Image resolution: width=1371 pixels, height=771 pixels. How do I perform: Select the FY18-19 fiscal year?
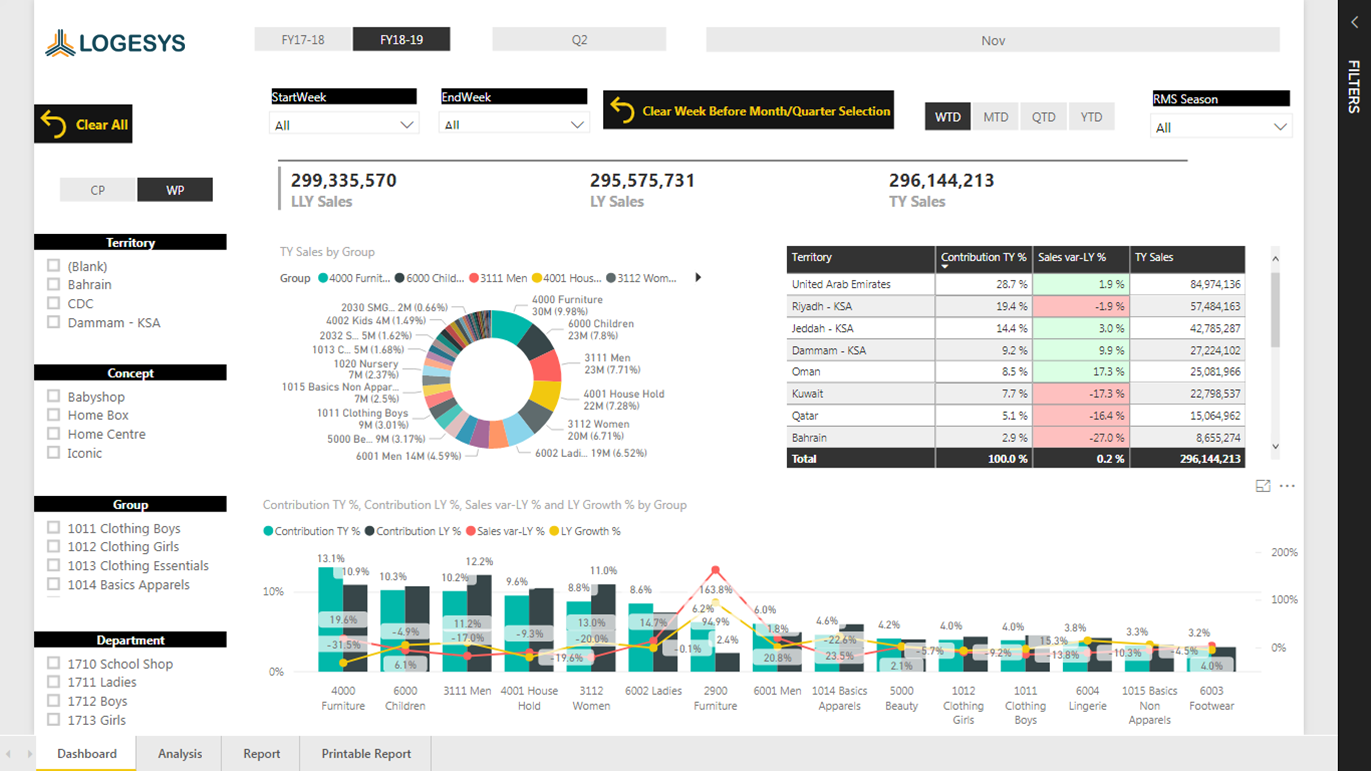(x=401, y=40)
